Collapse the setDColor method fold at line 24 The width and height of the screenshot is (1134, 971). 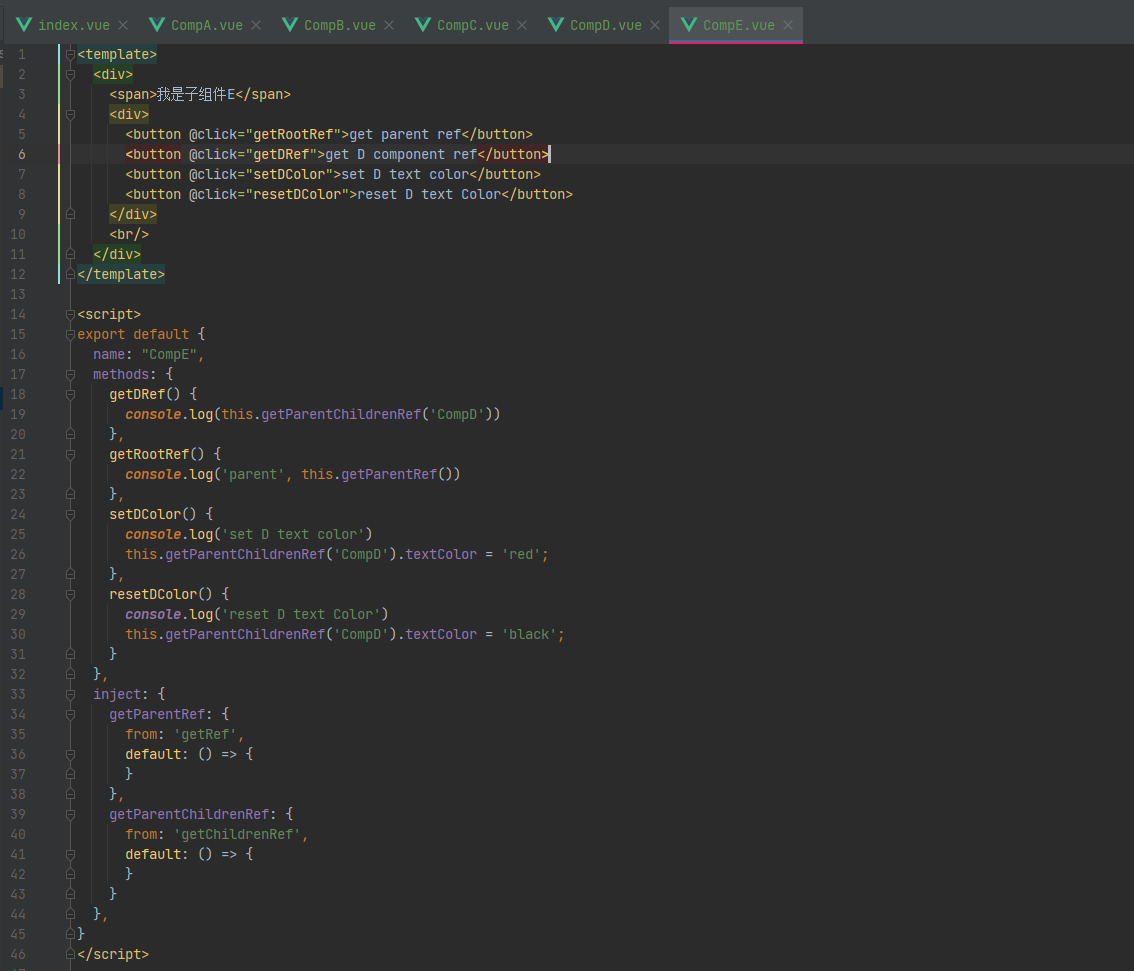[x=70, y=515]
